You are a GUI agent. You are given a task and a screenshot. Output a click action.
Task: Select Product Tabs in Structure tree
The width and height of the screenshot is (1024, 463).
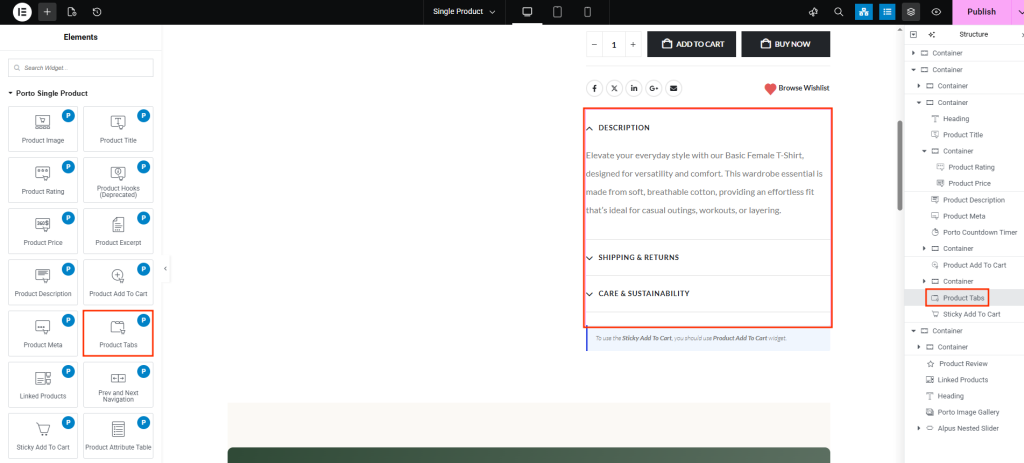(x=963, y=298)
